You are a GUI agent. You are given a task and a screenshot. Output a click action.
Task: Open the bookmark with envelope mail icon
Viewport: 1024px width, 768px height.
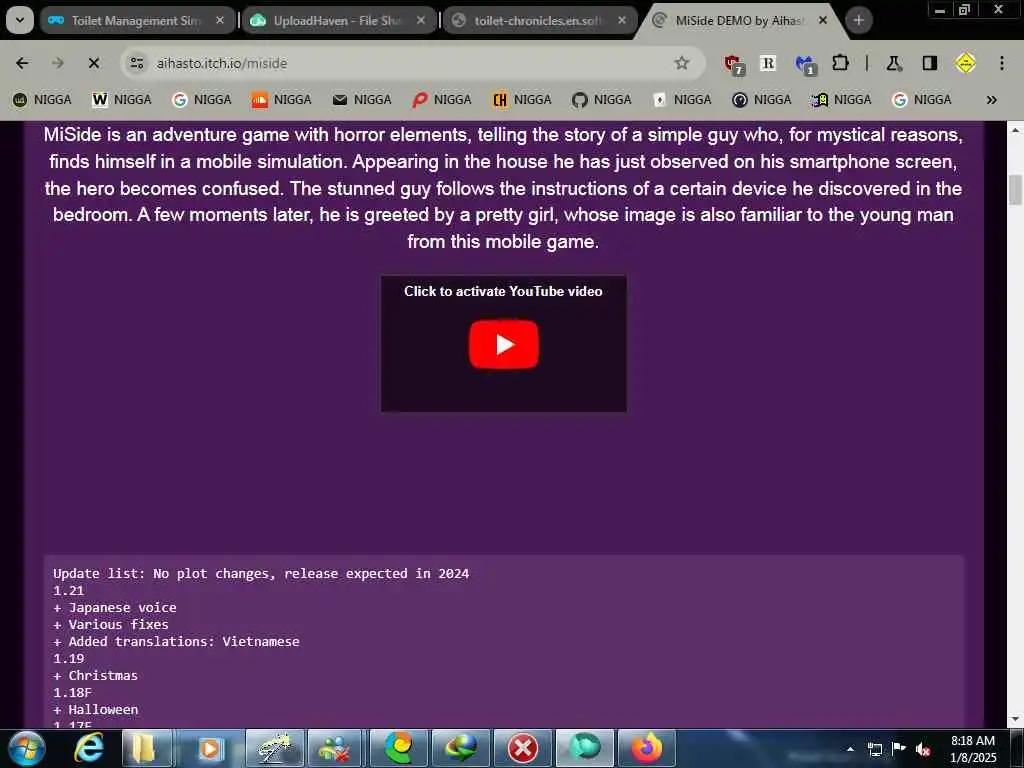[x=362, y=100]
